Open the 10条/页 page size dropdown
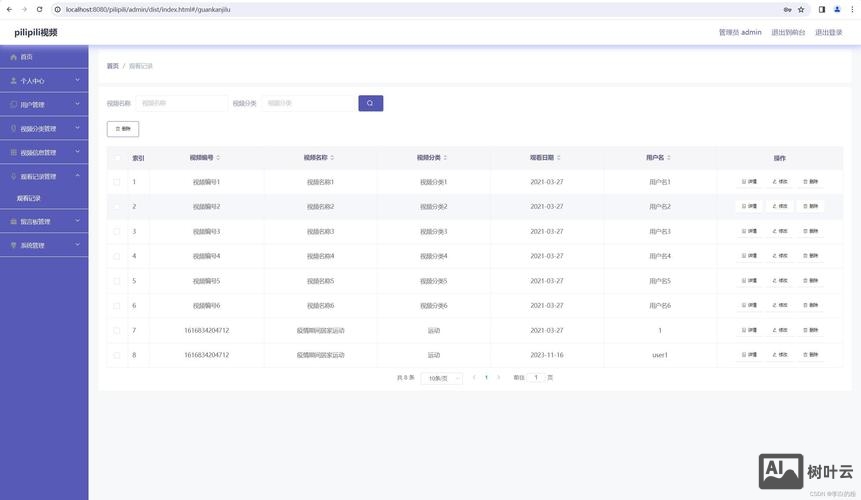 pos(444,378)
